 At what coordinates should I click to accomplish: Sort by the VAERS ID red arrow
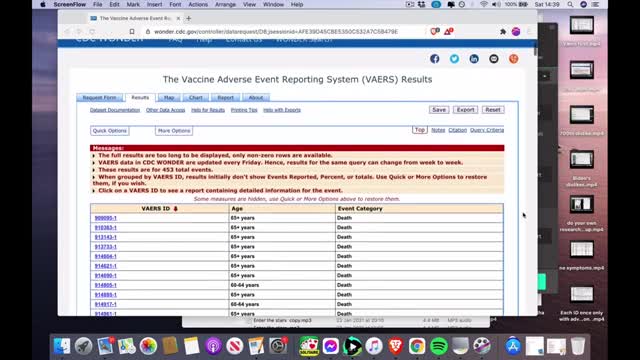[x=176, y=209]
